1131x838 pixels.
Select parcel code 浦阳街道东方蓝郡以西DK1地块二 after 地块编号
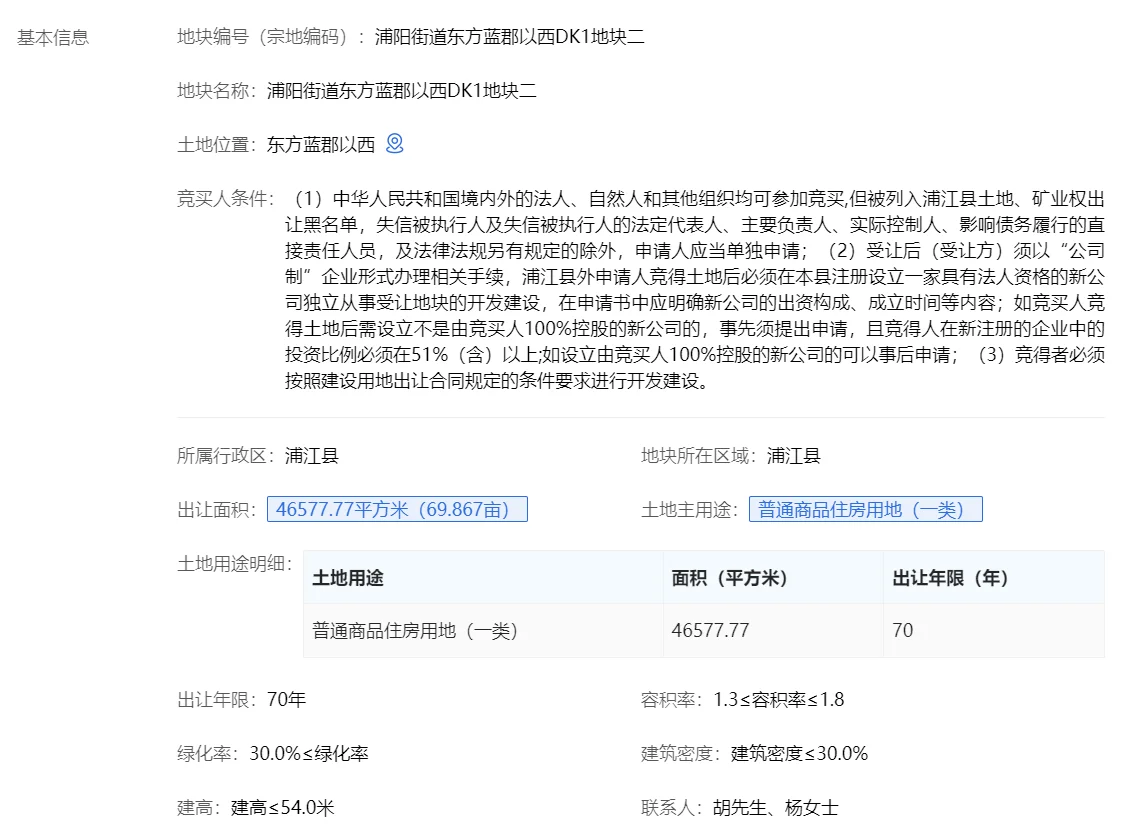click(x=509, y=37)
